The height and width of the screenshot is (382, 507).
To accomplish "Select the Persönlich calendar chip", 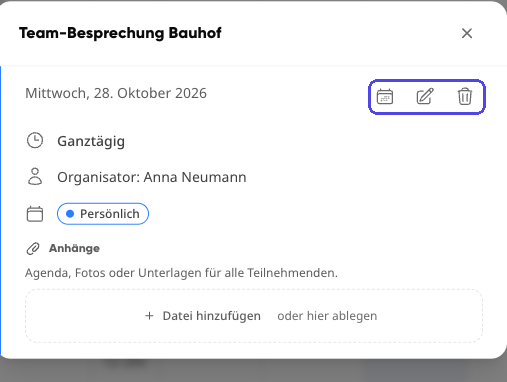I will click(103, 214).
